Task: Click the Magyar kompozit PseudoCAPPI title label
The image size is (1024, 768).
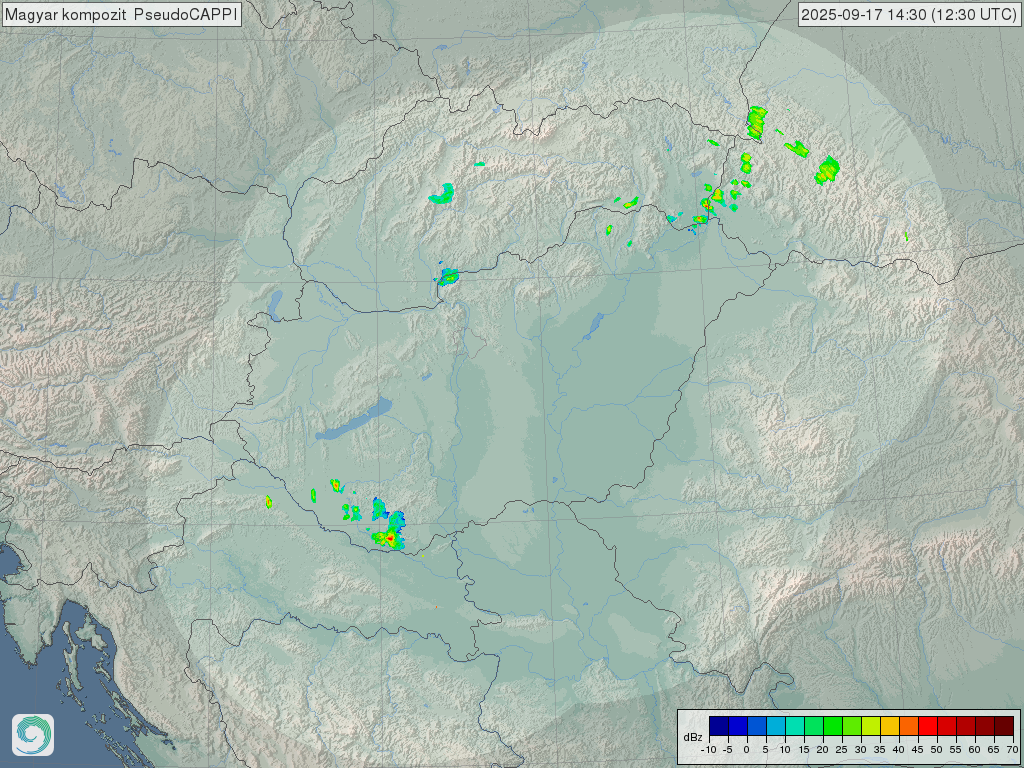Action: pos(121,14)
